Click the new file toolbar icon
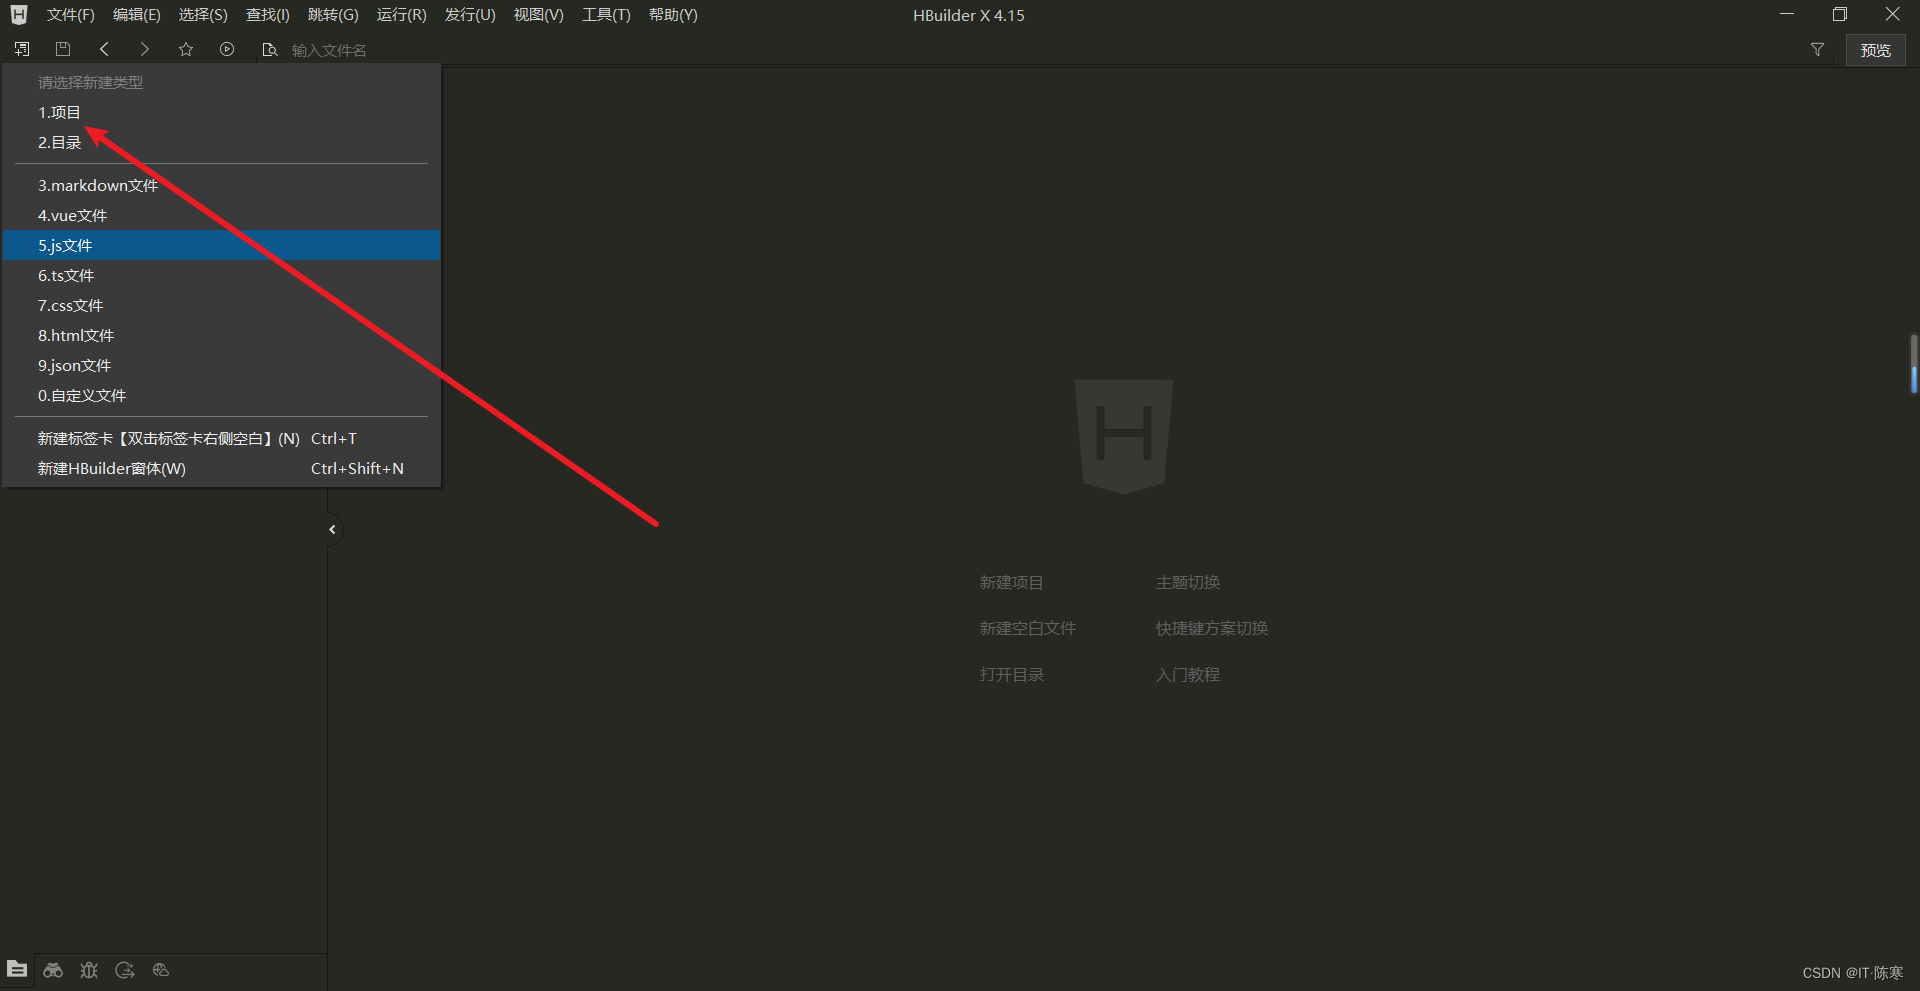Image resolution: width=1920 pixels, height=991 pixels. click(22, 49)
